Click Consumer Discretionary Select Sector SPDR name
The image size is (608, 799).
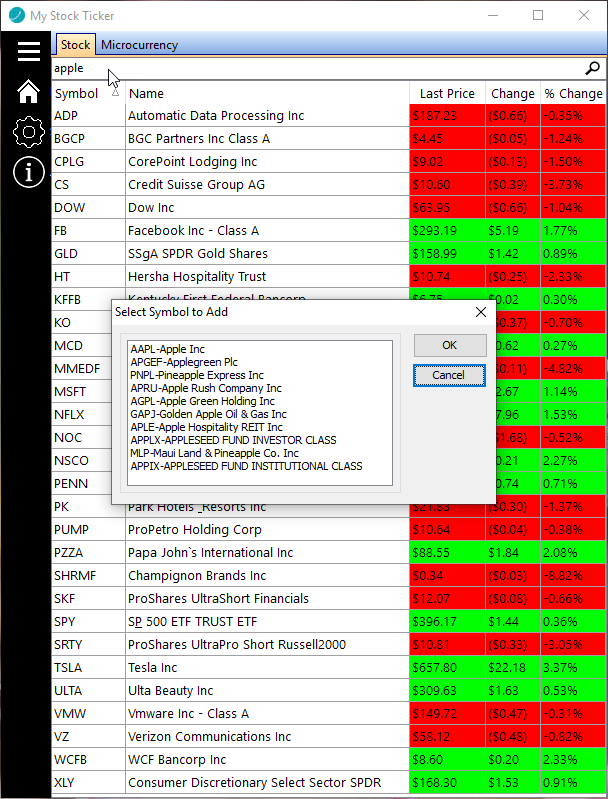click(x=268, y=783)
